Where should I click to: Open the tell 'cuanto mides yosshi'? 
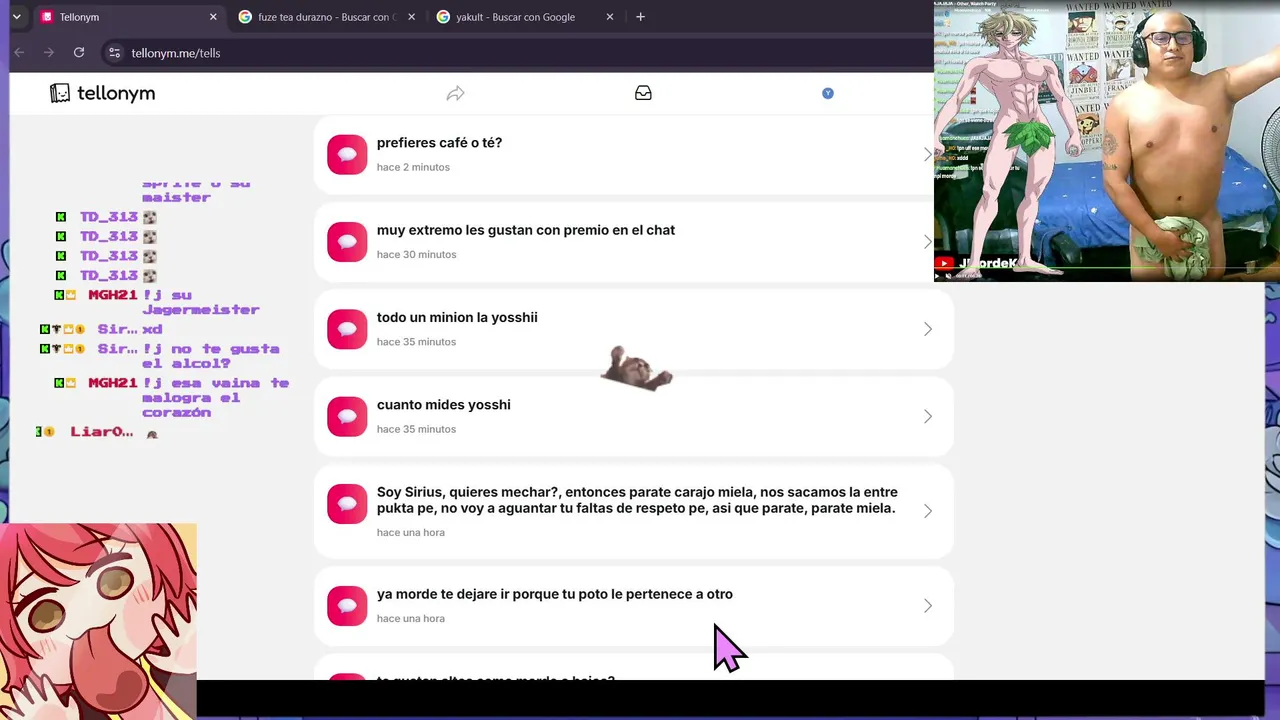coord(633,416)
